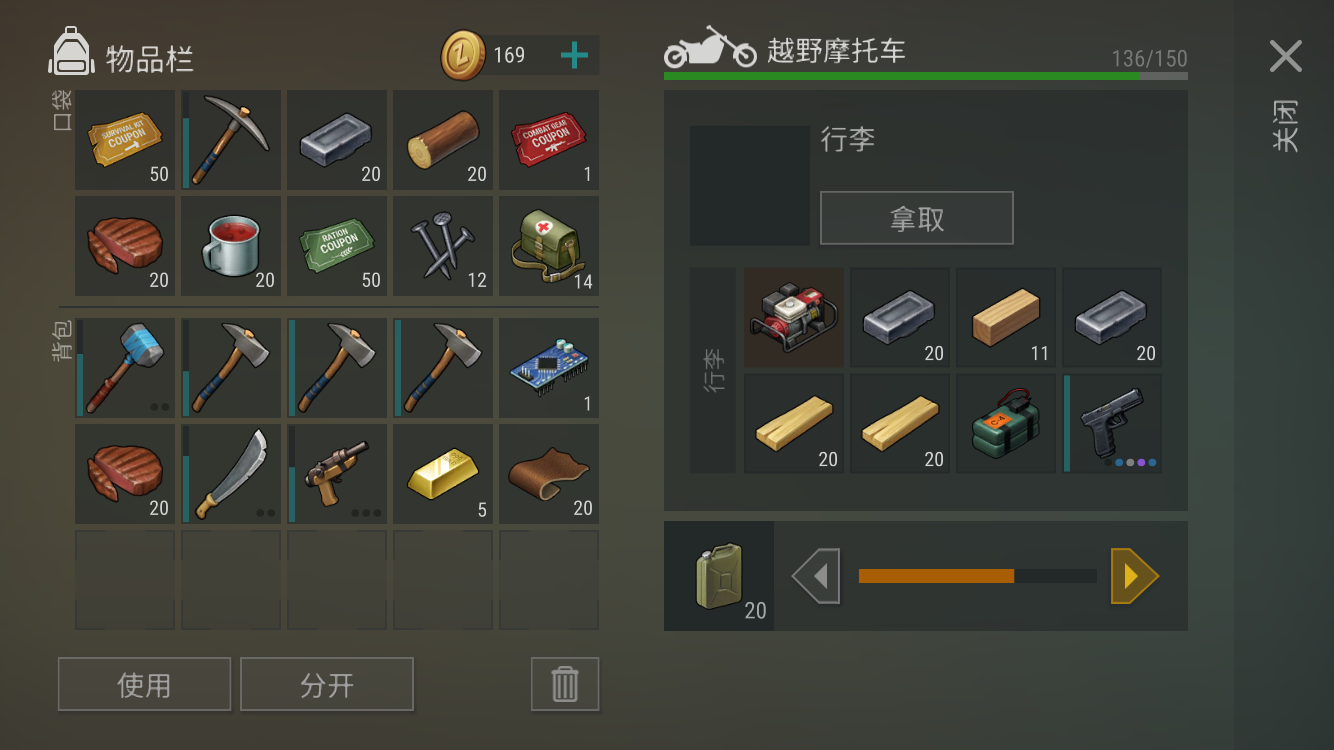Select the C4 explosive in luggage

pyautogui.click(x=1006, y=423)
